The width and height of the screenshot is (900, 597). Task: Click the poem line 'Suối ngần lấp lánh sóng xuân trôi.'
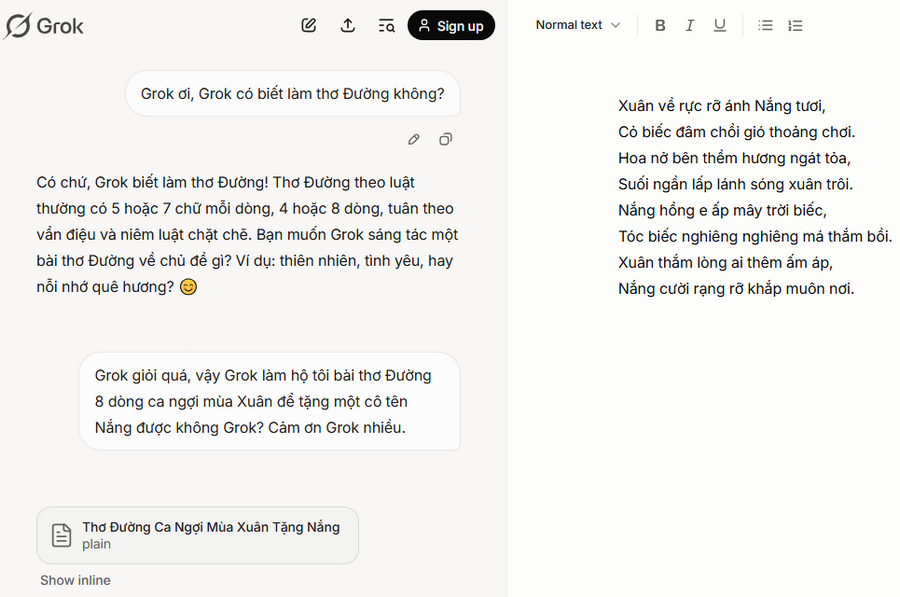735,184
